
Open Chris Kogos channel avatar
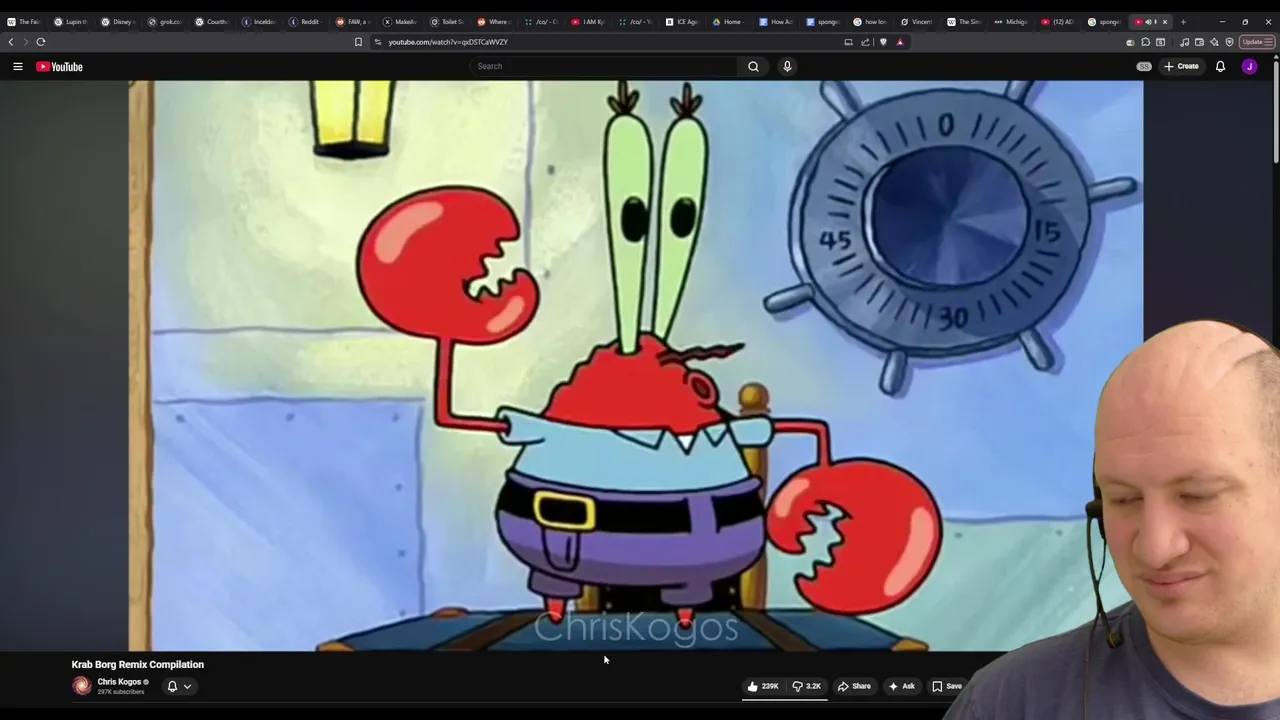[x=82, y=686]
